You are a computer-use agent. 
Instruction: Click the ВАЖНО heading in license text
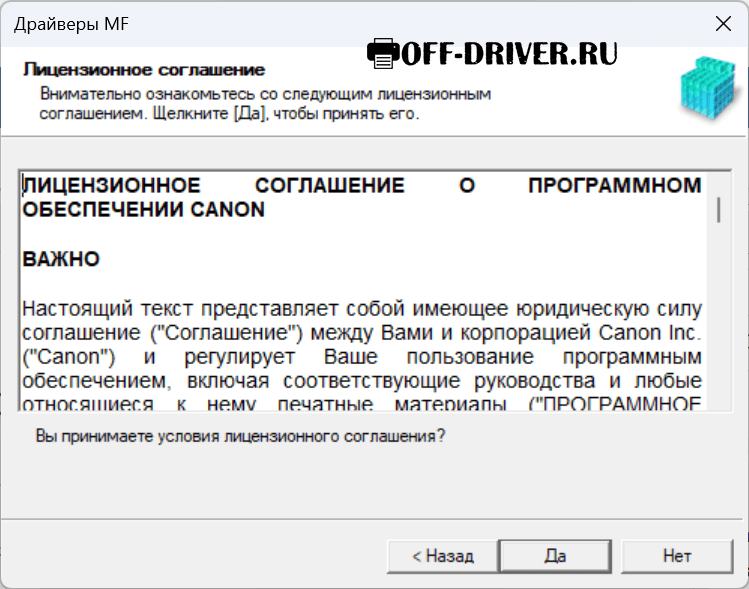(61, 259)
